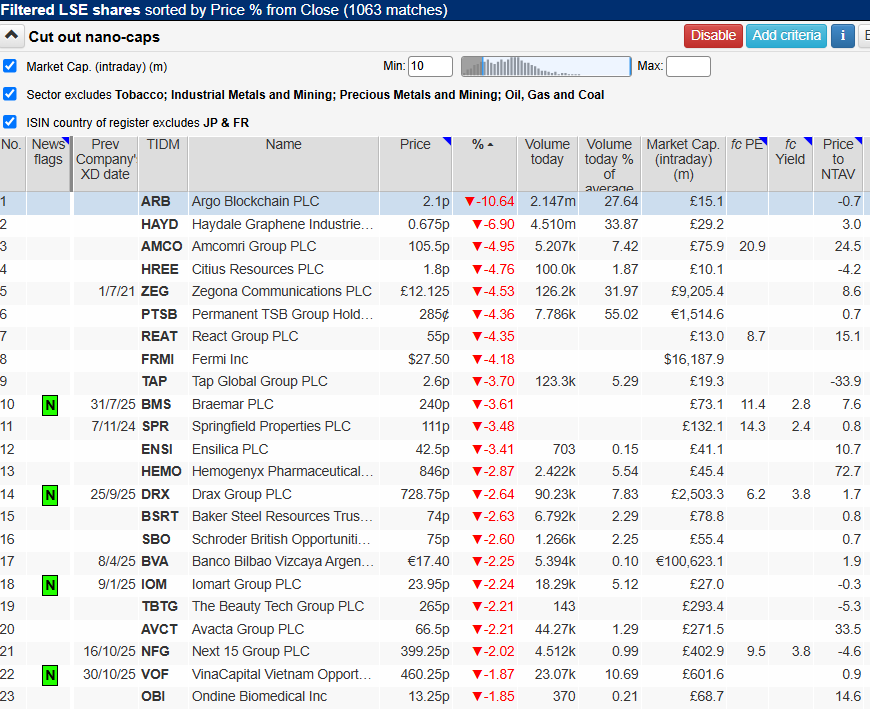The height and width of the screenshot is (709, 870).
Task: Open the filter info icon button
Action: (x=842, y=36)
